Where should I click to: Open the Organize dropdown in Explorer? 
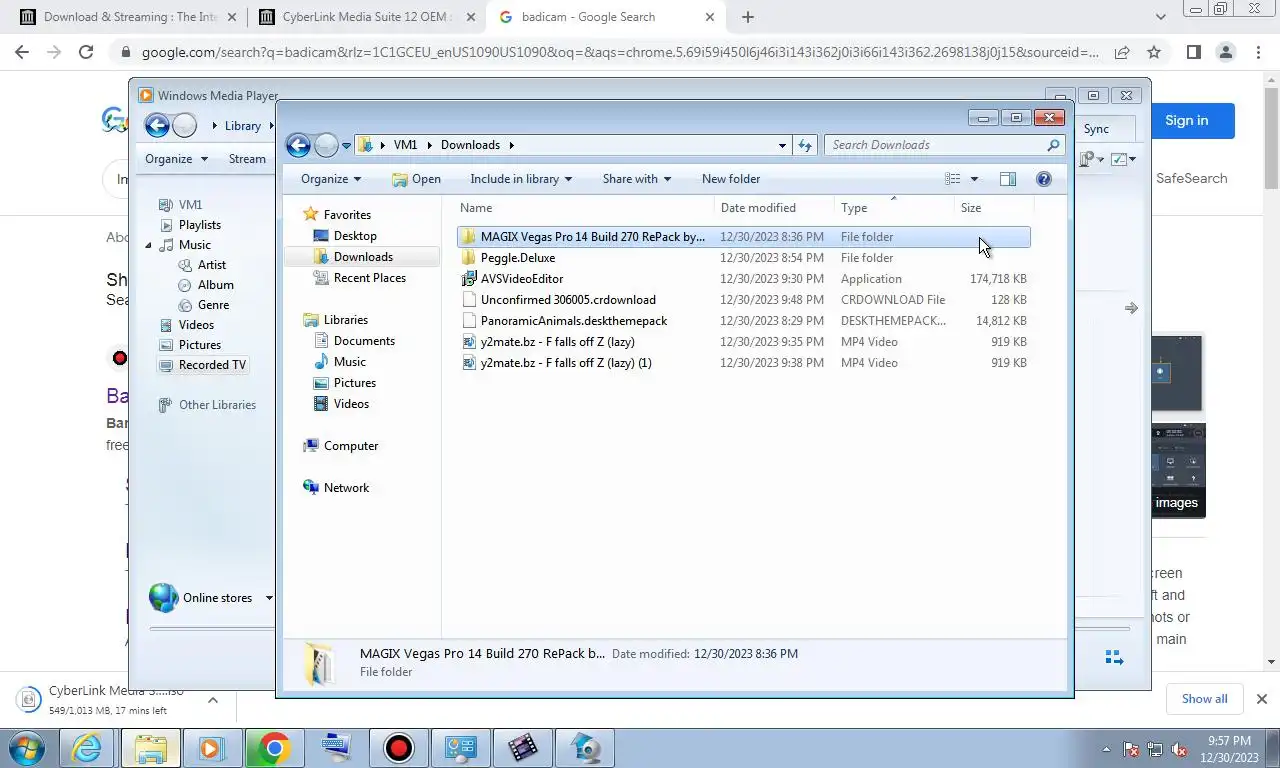point(331,179)
